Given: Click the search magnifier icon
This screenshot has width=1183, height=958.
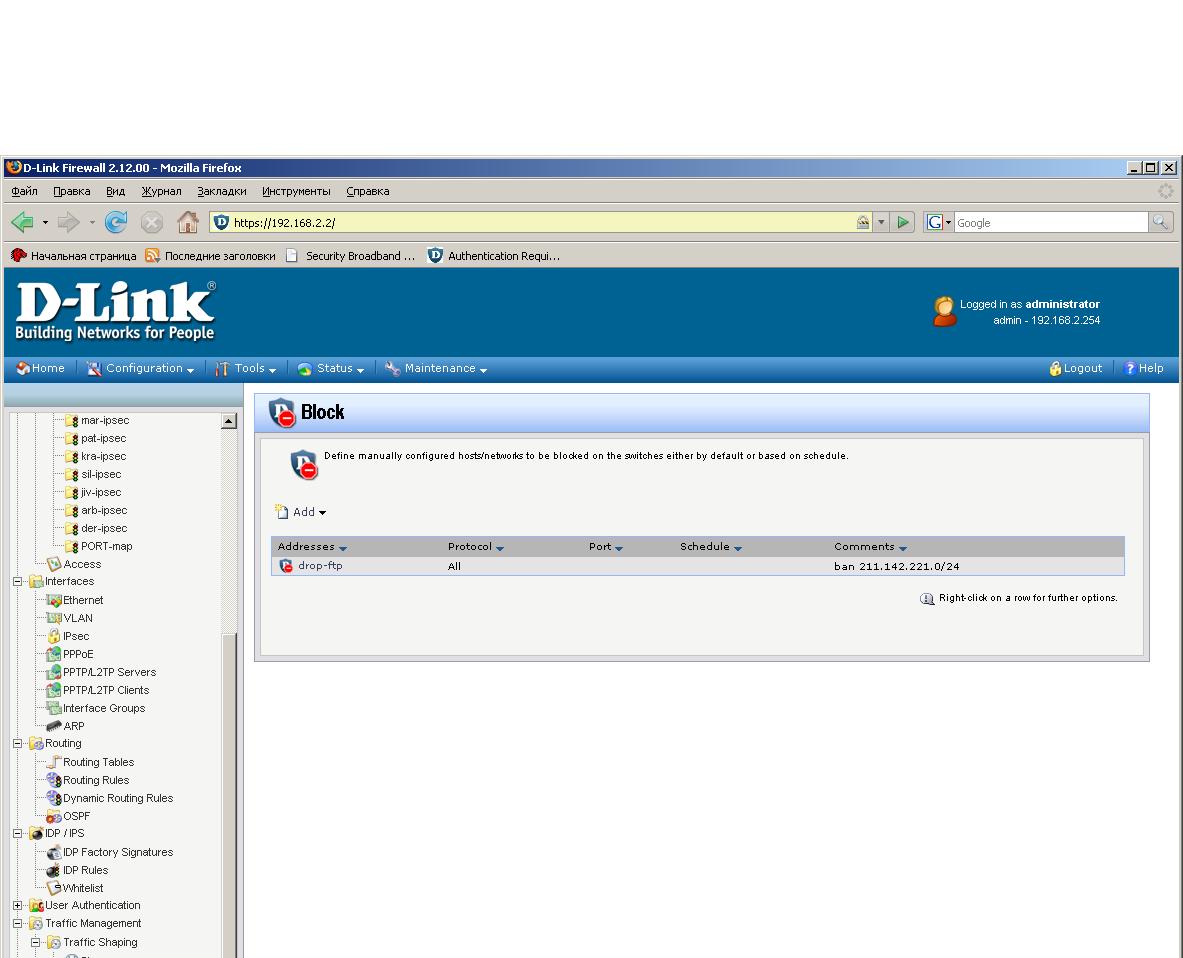Looking at the screenshot, I should 1160,223.
